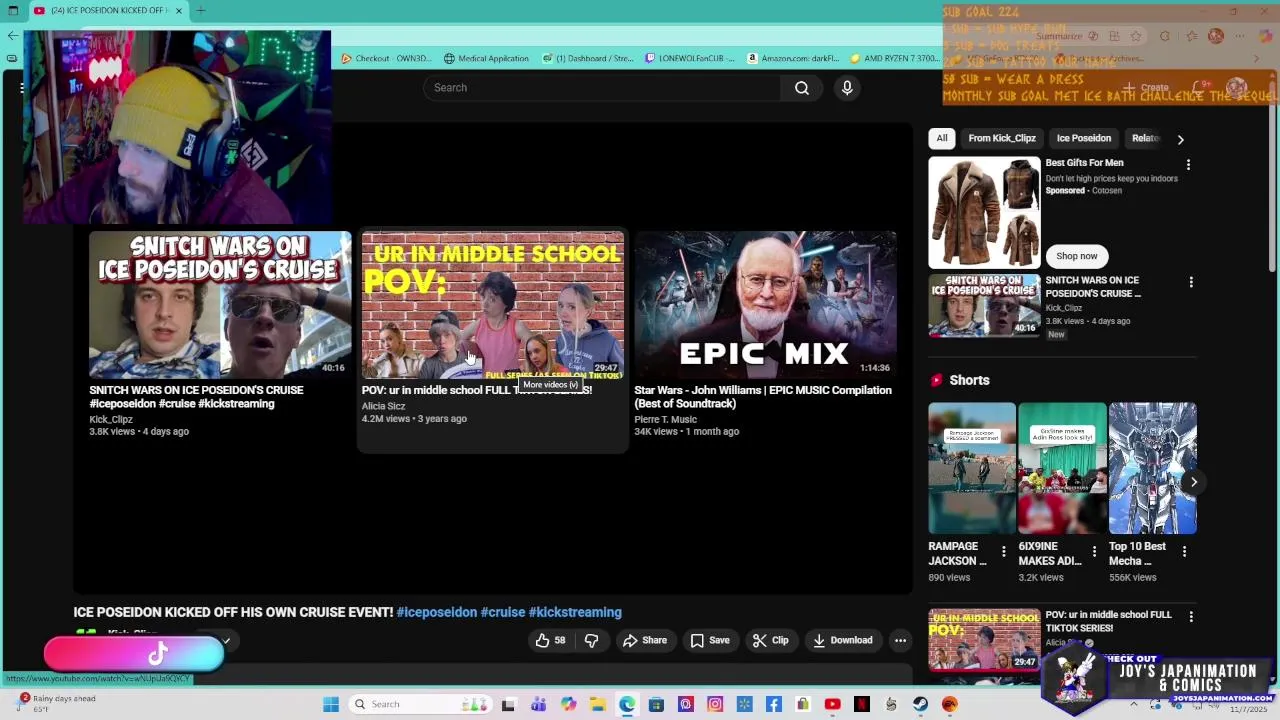Download the video
Viewport: 1280px width, 720px height.
(x=843, y=640)
